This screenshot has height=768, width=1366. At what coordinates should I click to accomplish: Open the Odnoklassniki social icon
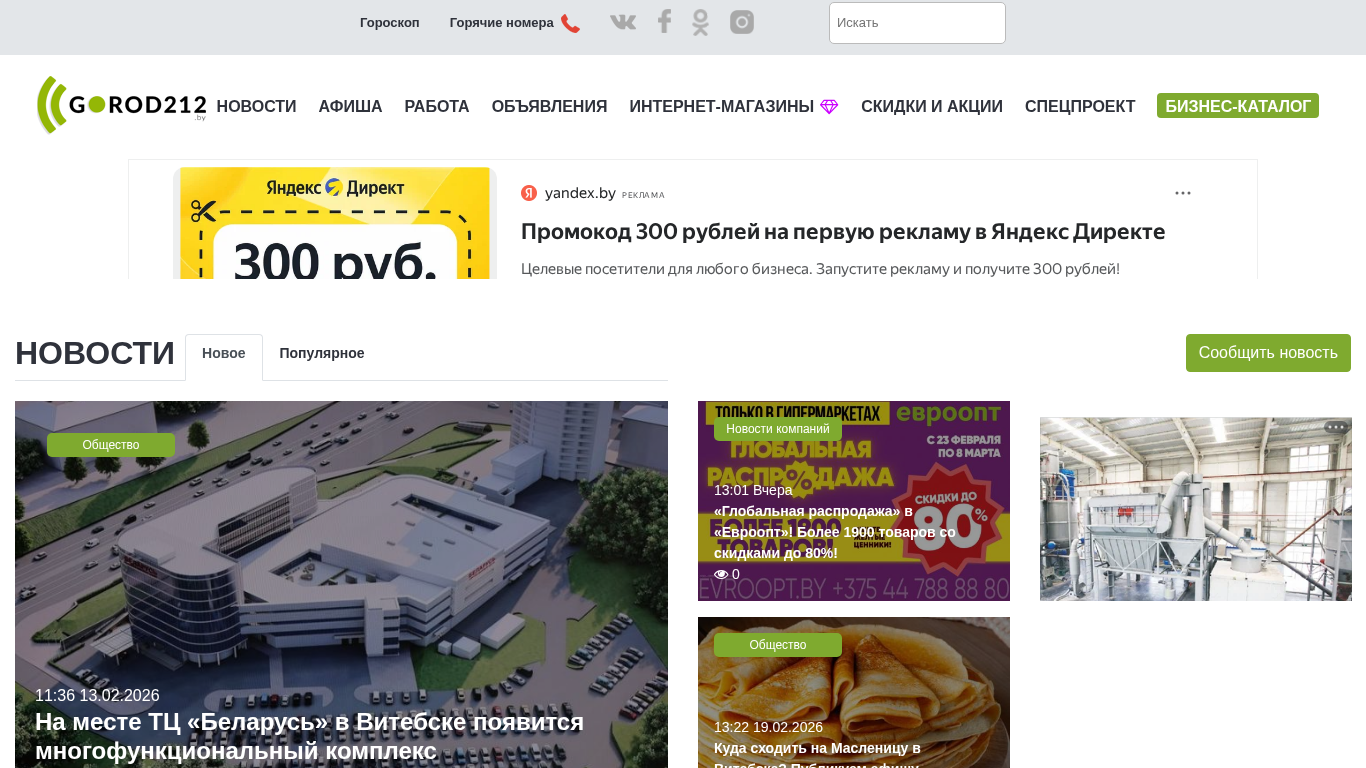[700, 22]
